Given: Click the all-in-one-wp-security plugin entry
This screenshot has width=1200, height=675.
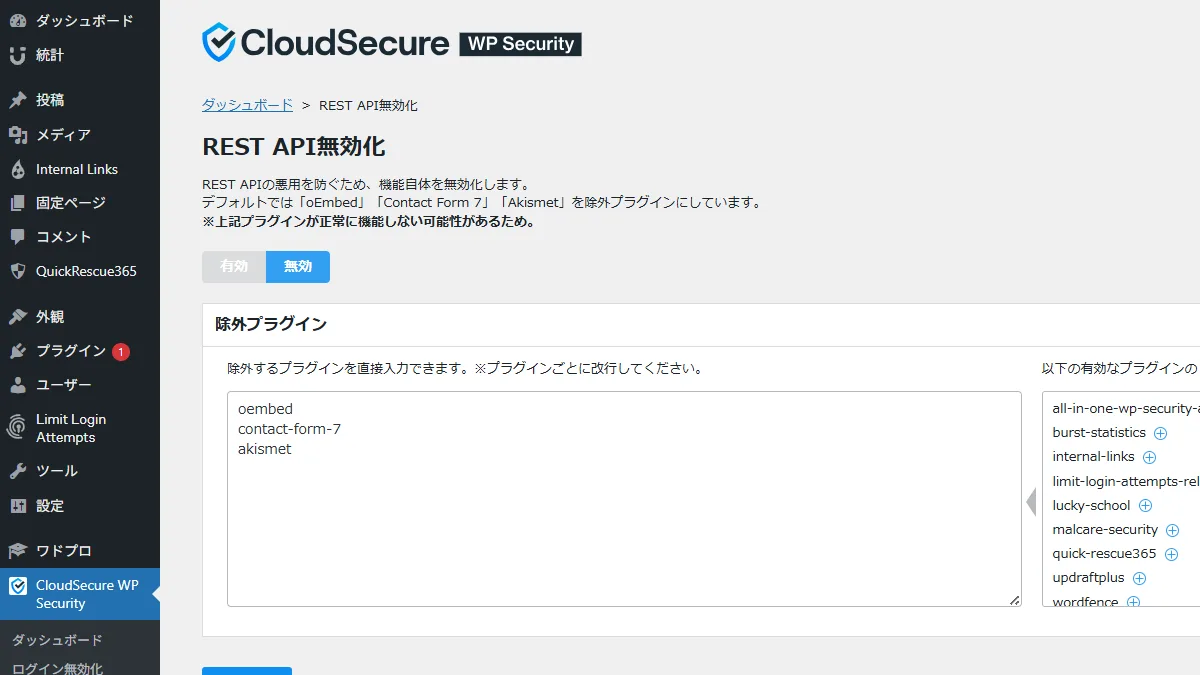Looking at the screenshot, I should tap(1126, 409).
